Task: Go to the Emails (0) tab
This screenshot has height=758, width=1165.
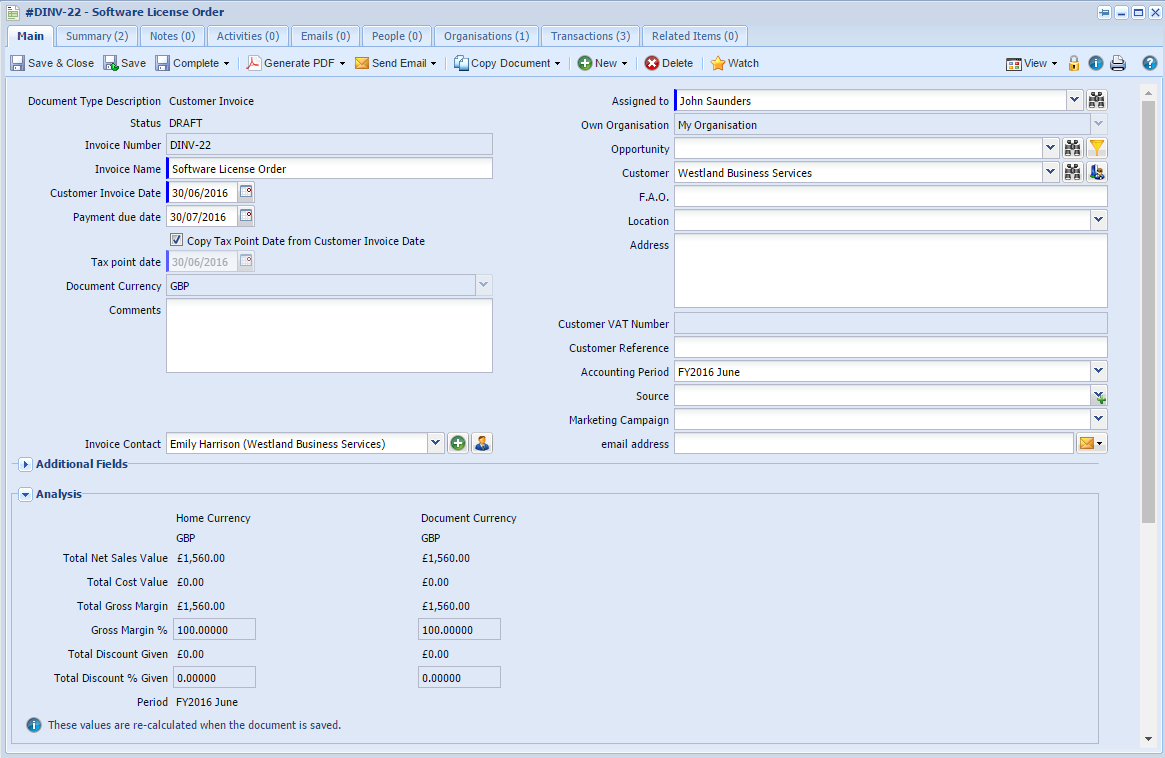Action: 325,36
